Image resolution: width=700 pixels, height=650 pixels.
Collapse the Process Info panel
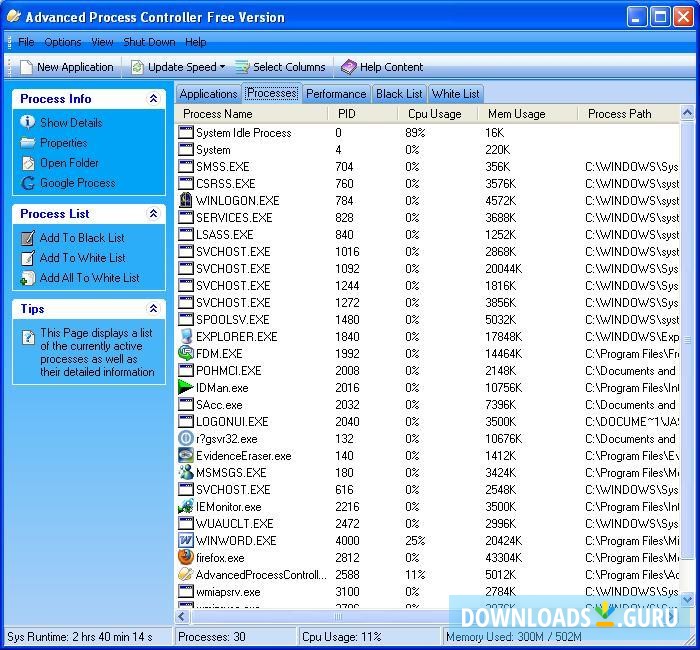[x=154, y=99]
